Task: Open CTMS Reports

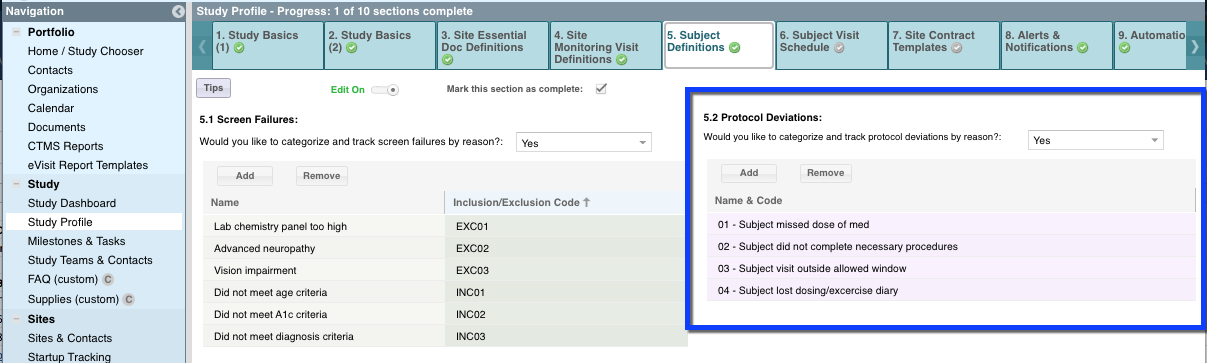Action: point(65,146)
